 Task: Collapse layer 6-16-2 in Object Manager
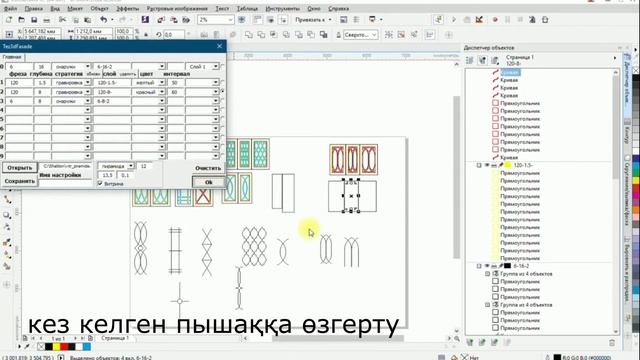(x=479, y=266)
